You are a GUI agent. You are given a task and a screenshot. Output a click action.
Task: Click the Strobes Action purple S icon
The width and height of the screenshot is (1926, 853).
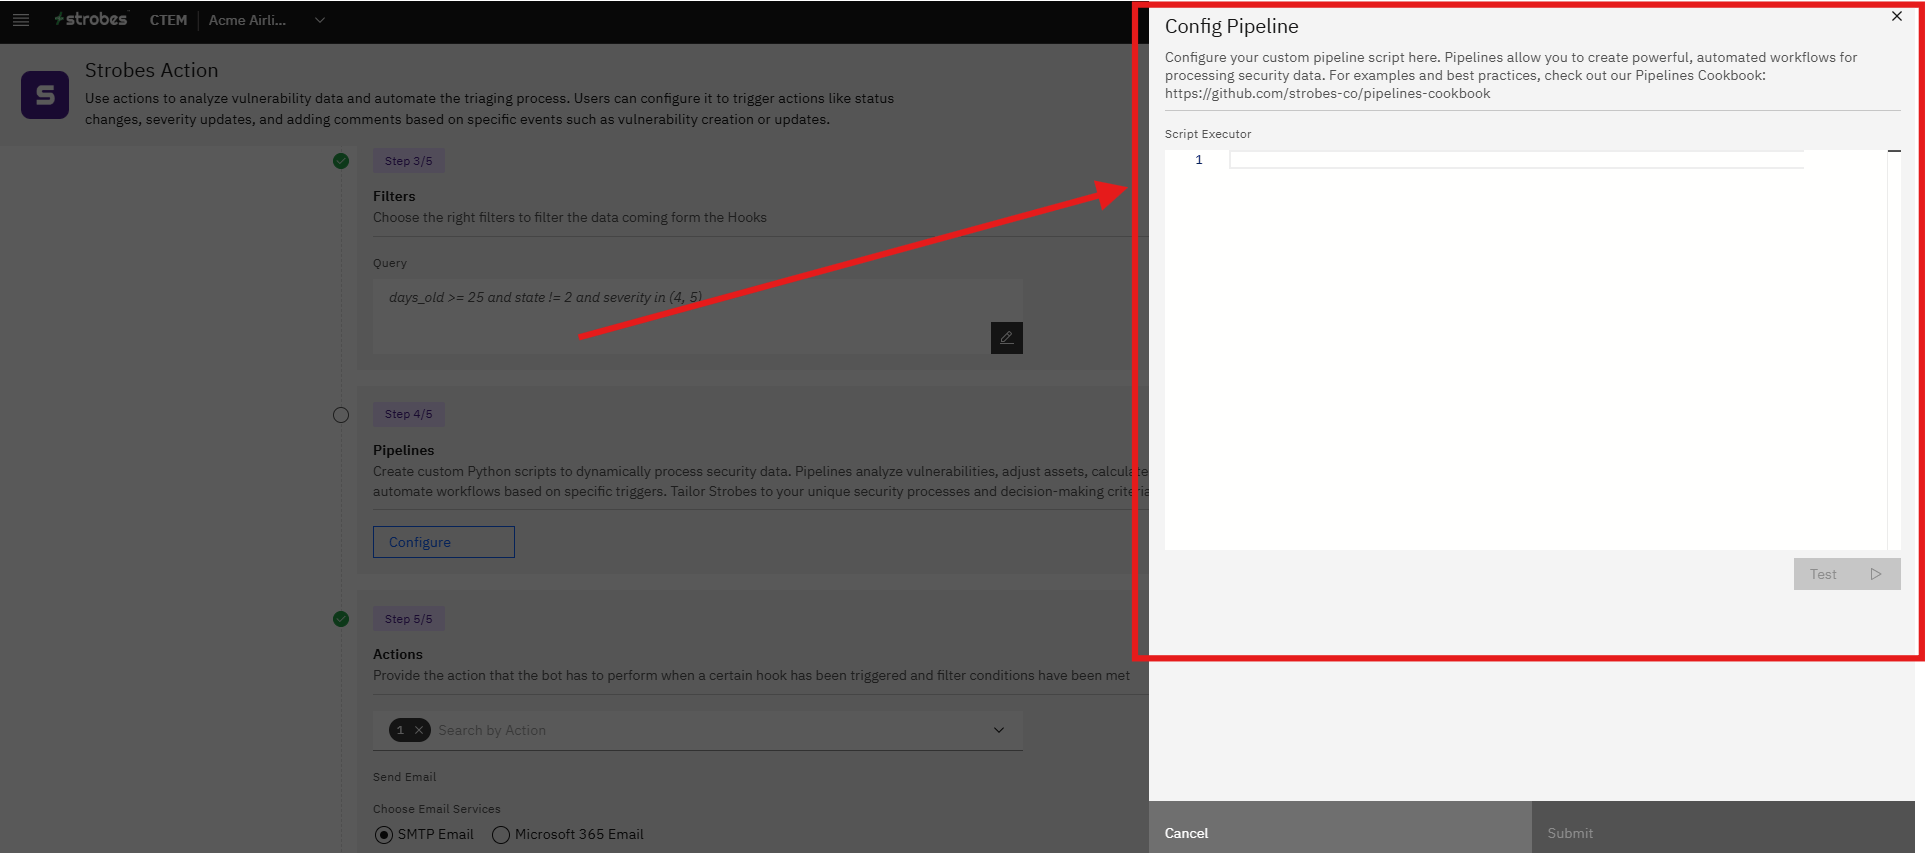(45, 95)
